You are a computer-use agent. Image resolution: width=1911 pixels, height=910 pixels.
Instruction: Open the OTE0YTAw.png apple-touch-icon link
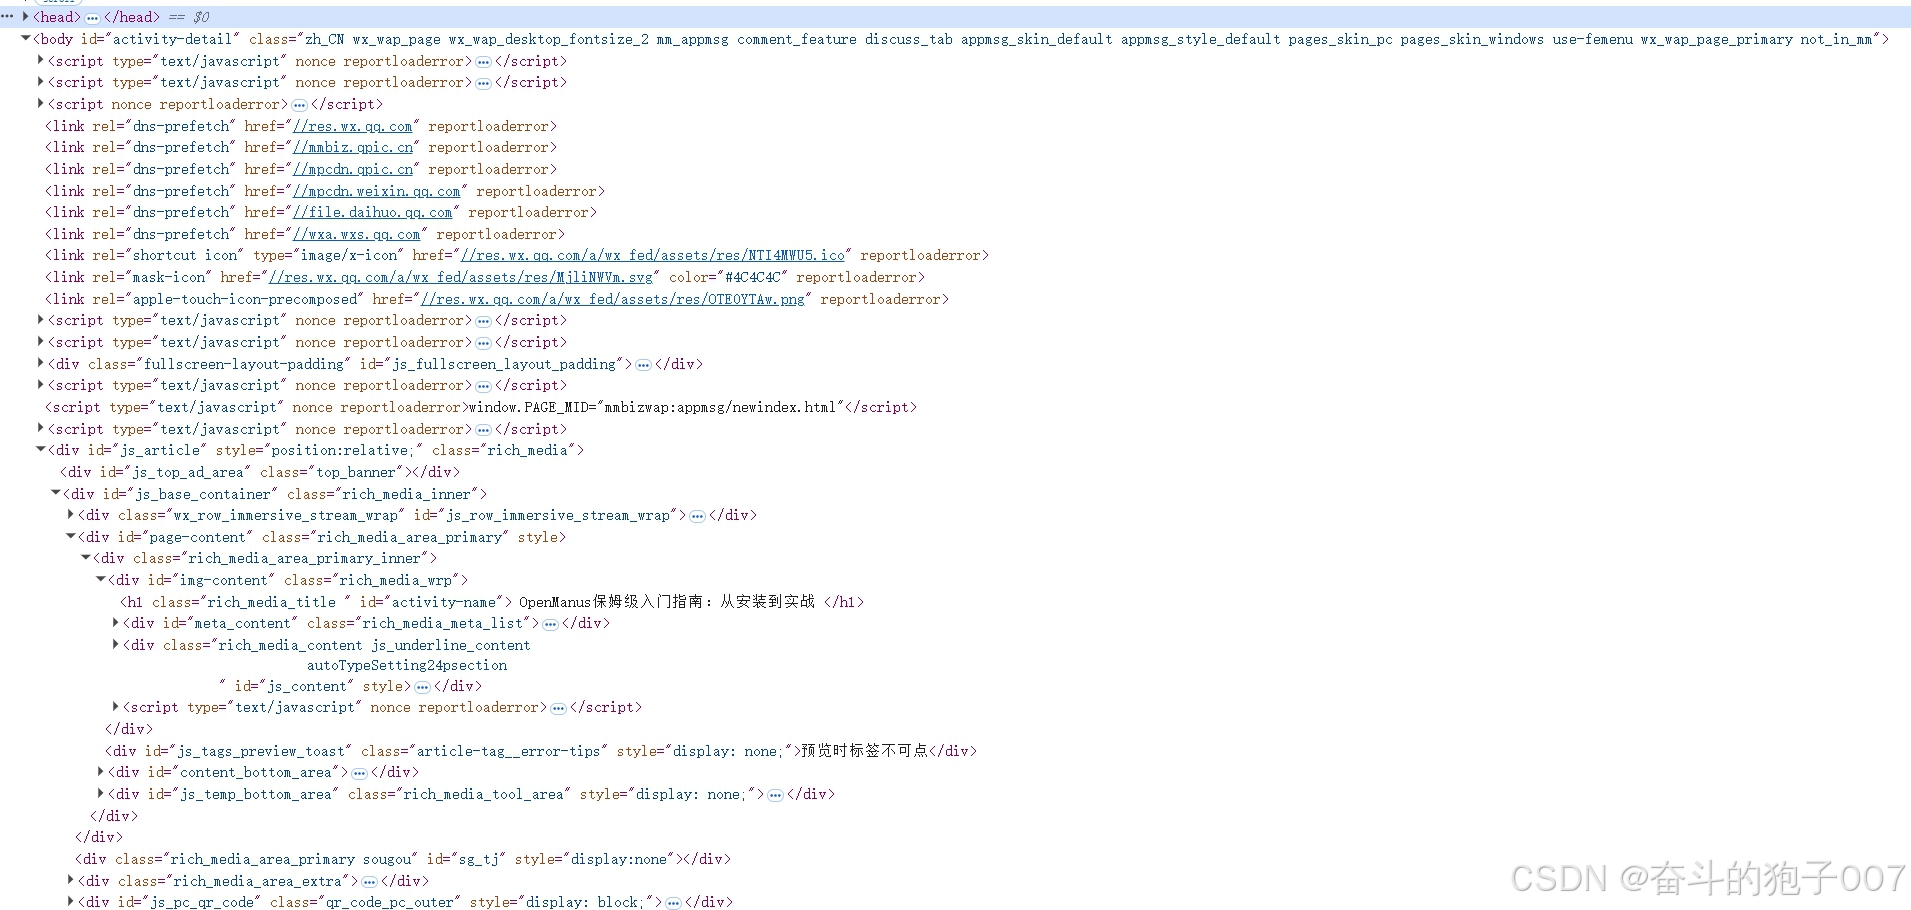[612, 299]
